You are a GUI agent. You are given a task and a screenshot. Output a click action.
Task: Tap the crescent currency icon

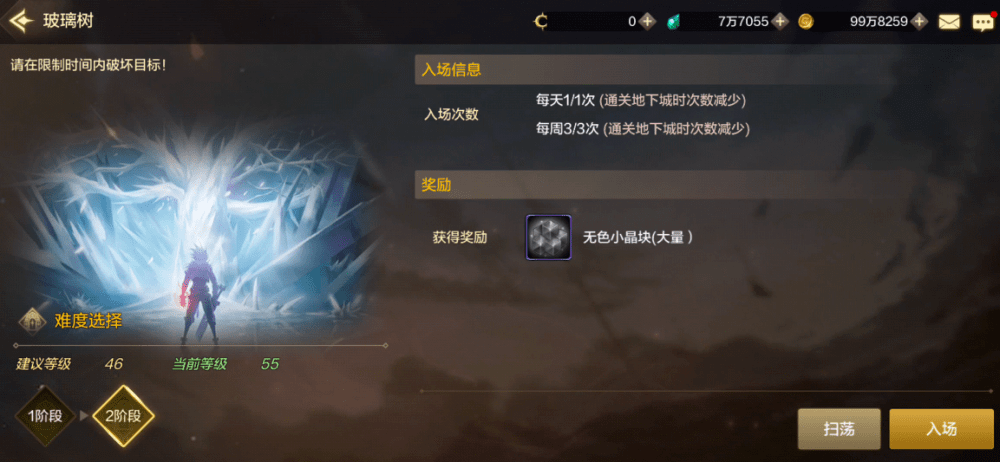[x=541, y=22]
